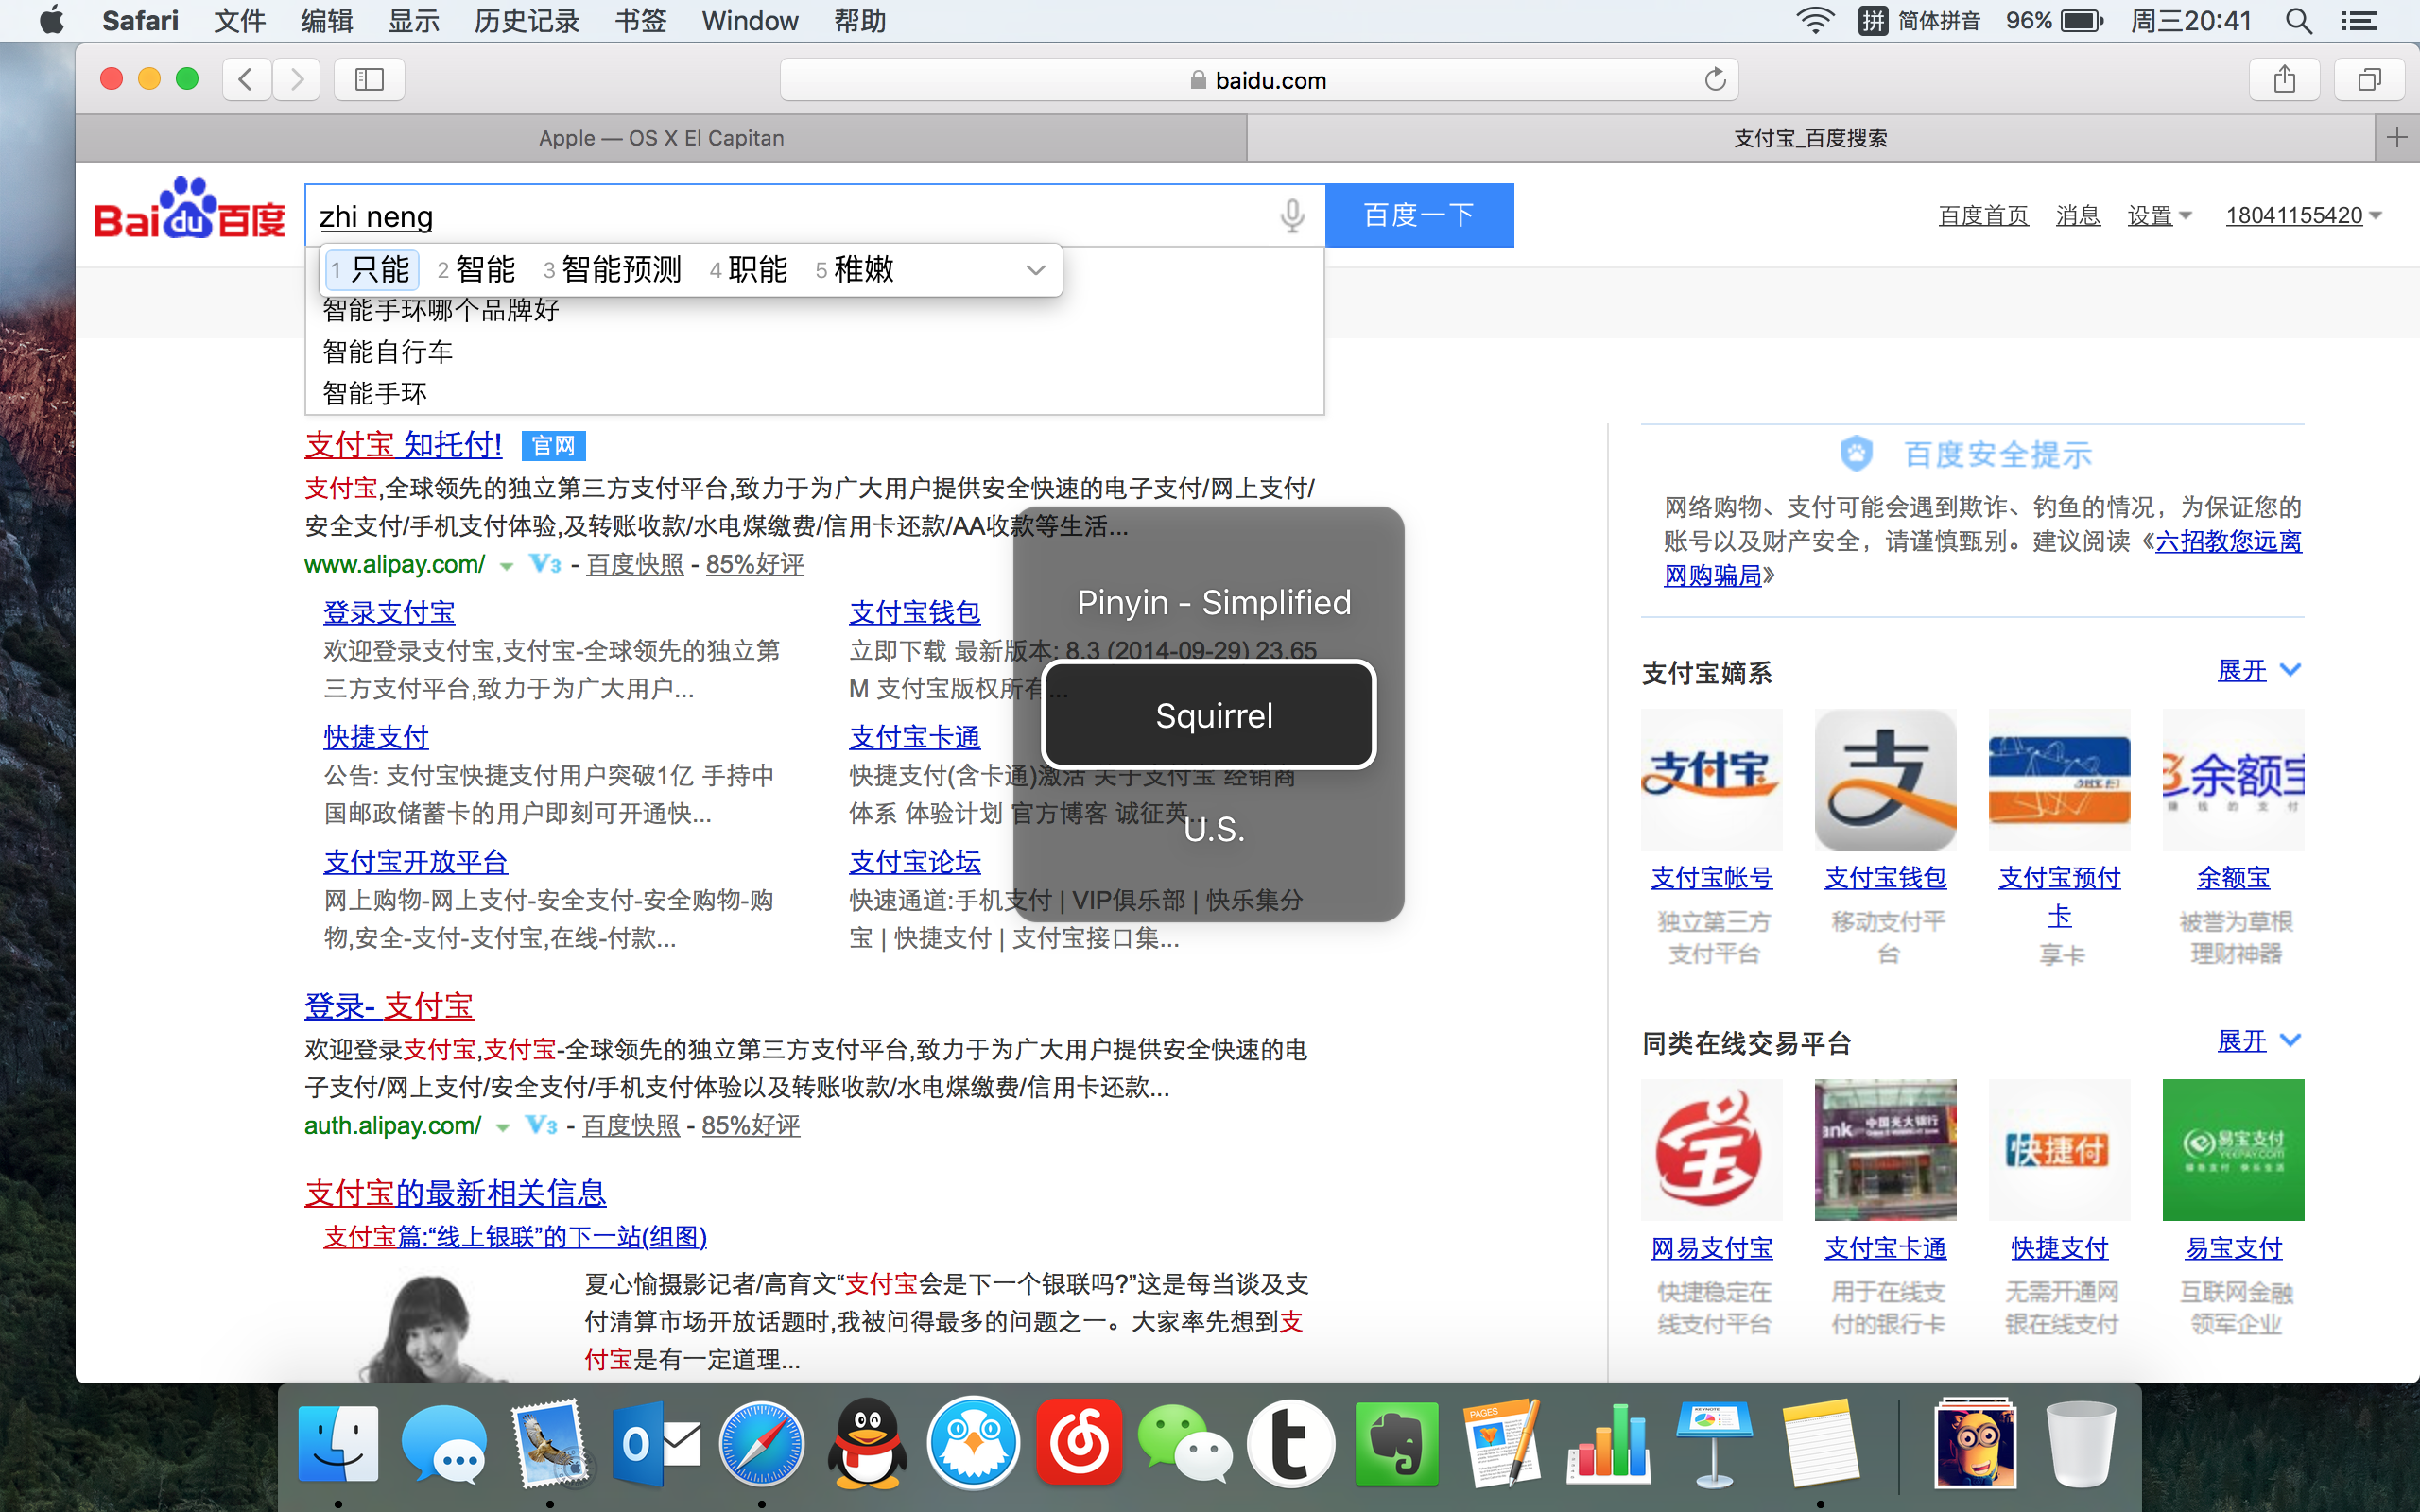Viewport: 2420px width, 1512px height.
Task: Open the 易宝支付 green thumbnail
Action: [2233, 1150]
